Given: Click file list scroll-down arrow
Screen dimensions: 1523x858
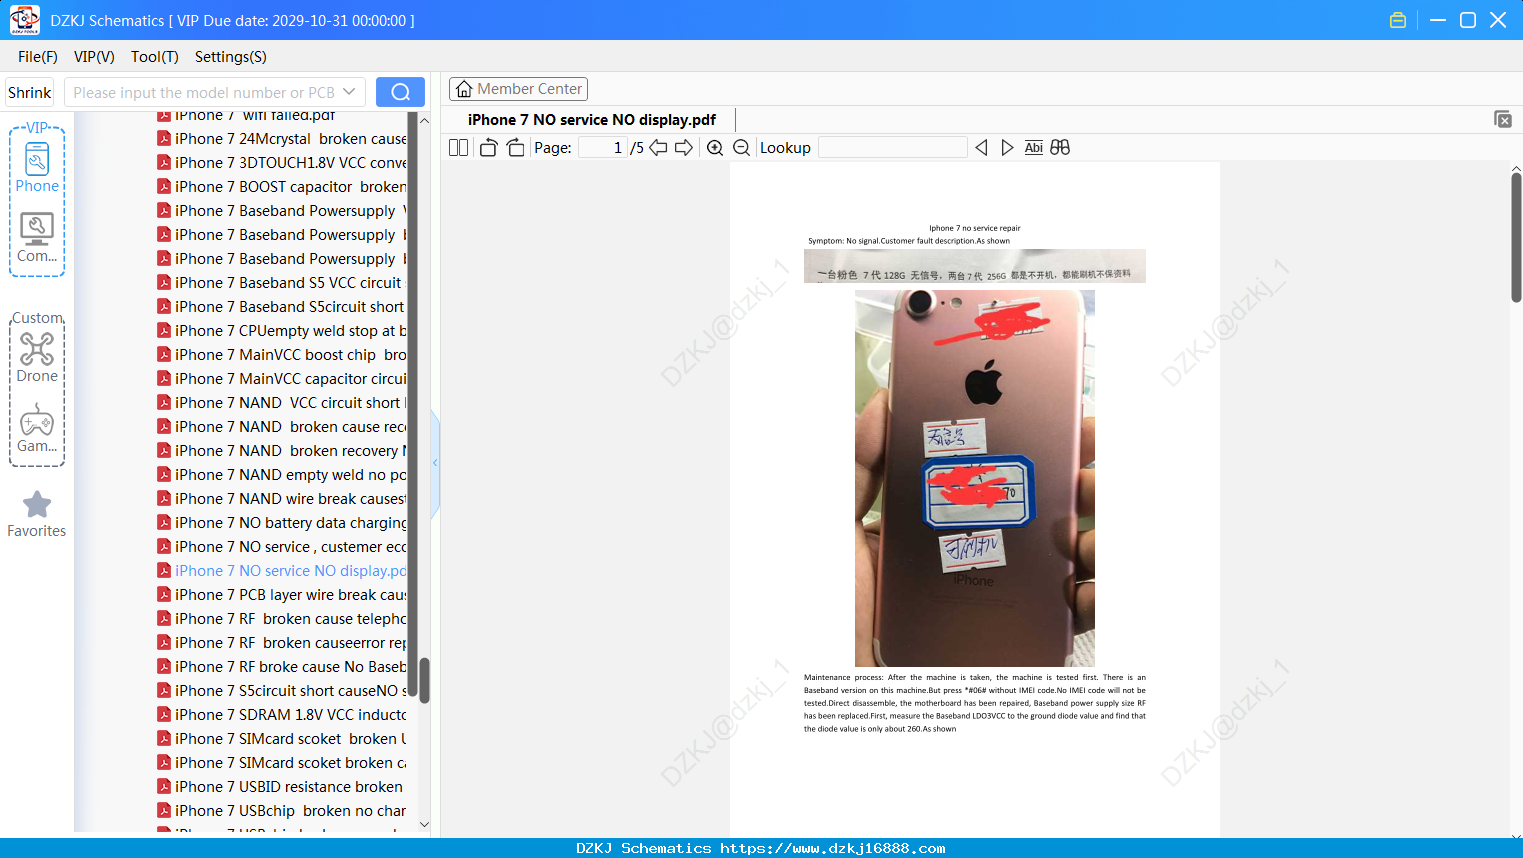Looking at the screenshot, I should click(424, 825).
